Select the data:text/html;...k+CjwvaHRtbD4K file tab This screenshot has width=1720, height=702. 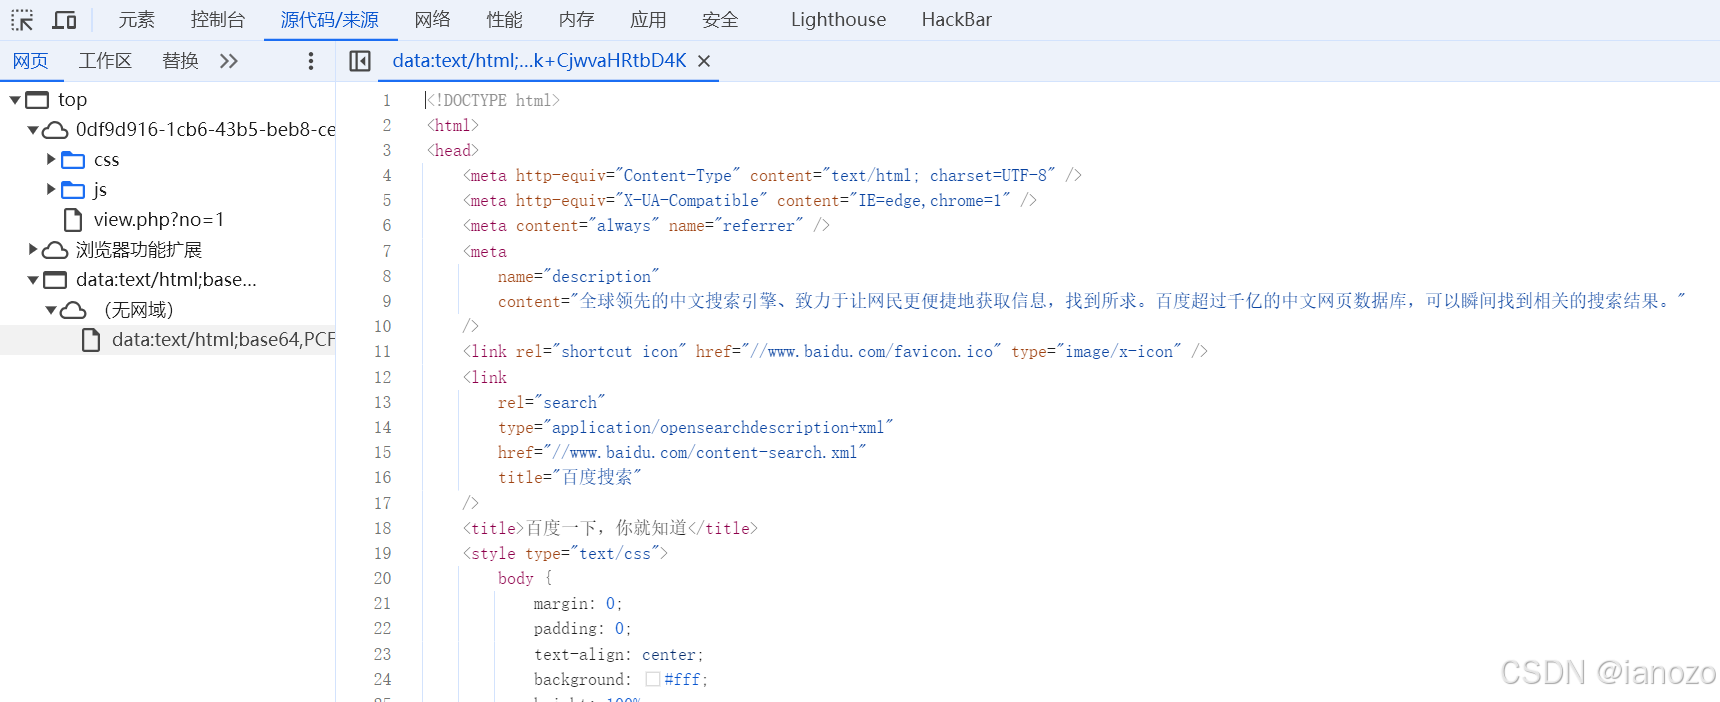539,61
